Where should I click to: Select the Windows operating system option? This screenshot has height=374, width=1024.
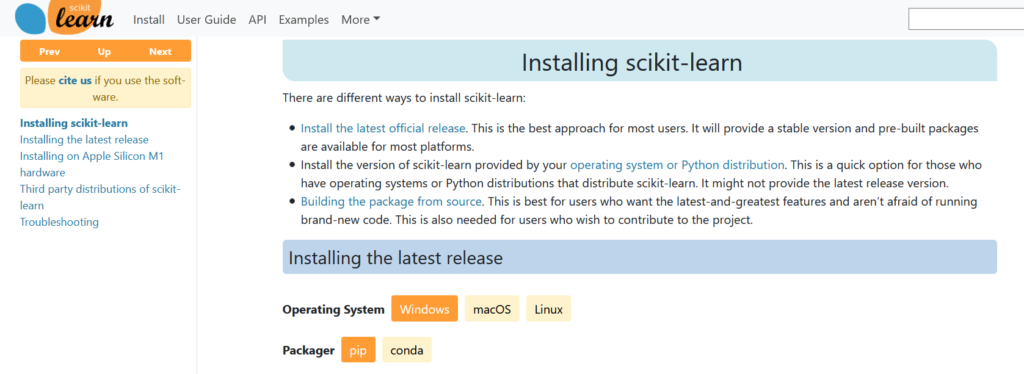424,309
